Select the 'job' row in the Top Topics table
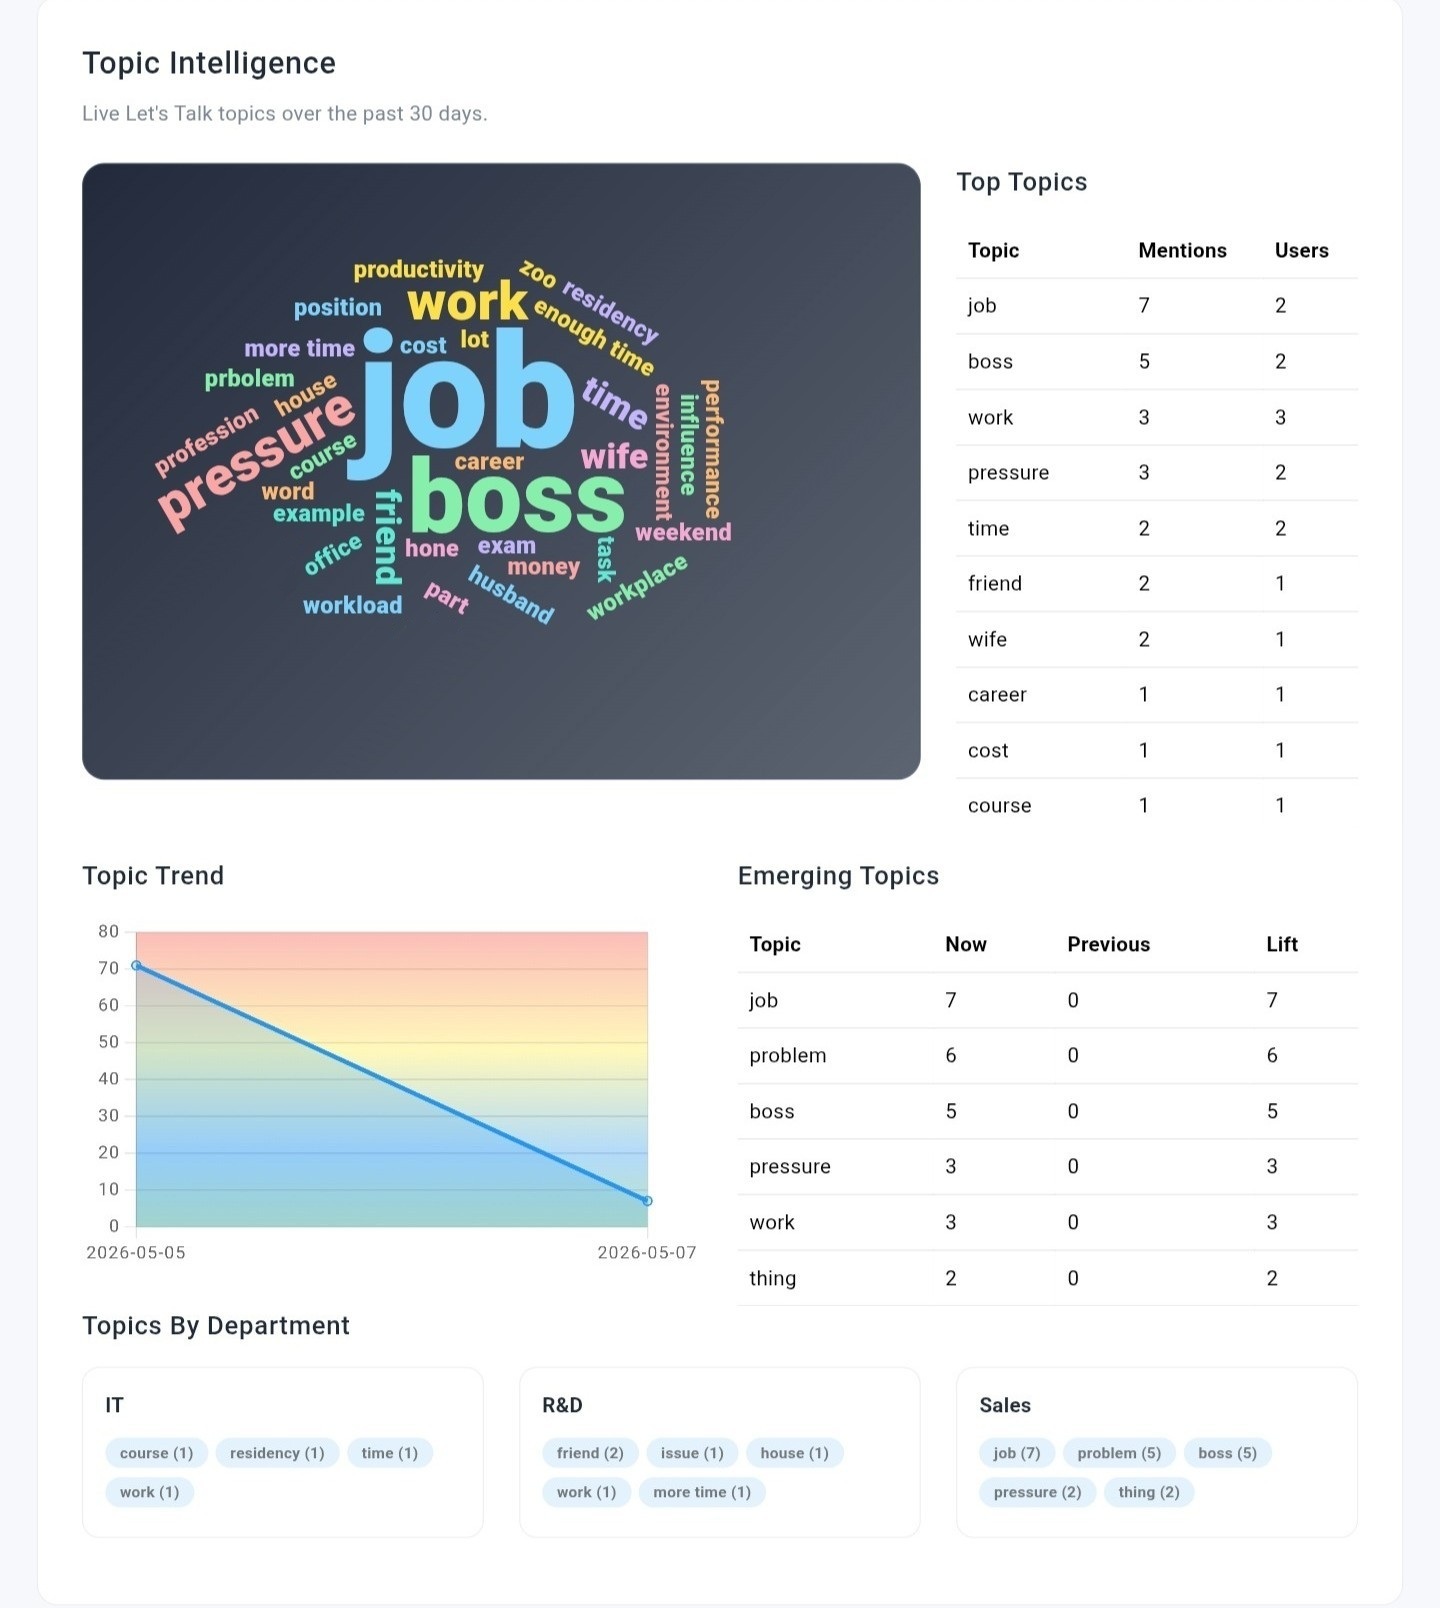The height and width of the screenshot is (1608, 1440). (x=1157, y=306)
